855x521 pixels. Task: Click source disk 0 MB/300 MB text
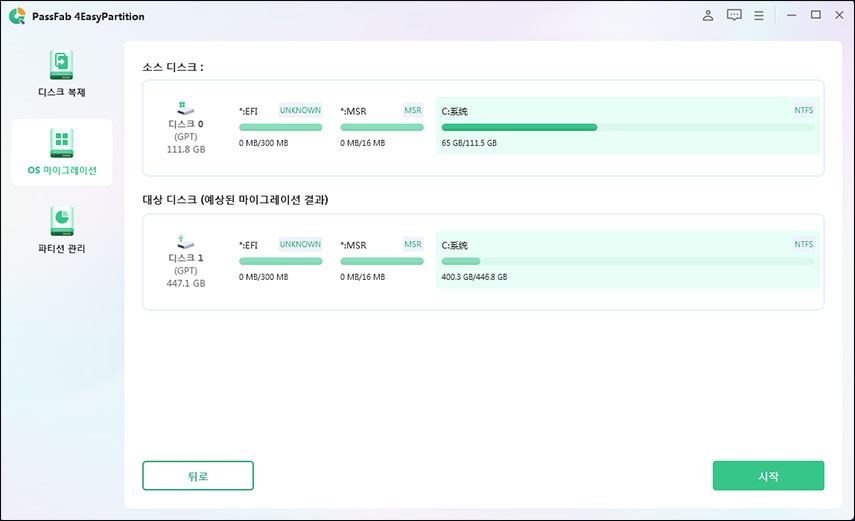(x=263, y=143)
